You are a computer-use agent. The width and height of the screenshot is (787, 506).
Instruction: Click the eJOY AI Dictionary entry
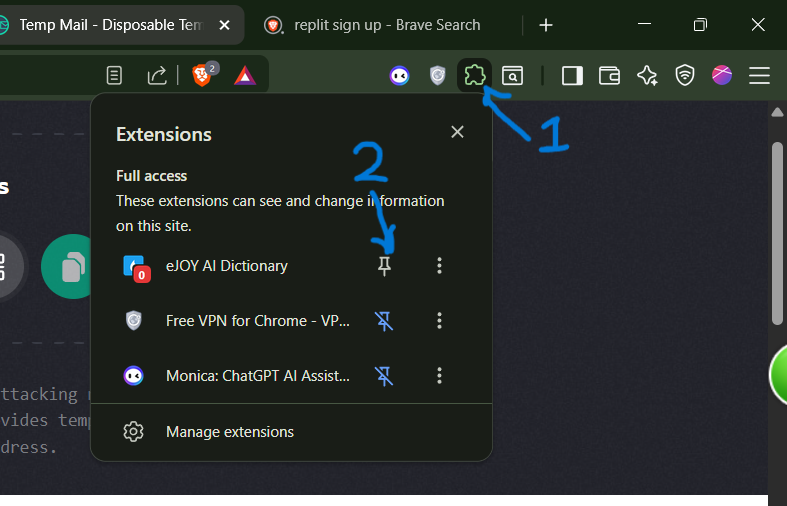227,266
